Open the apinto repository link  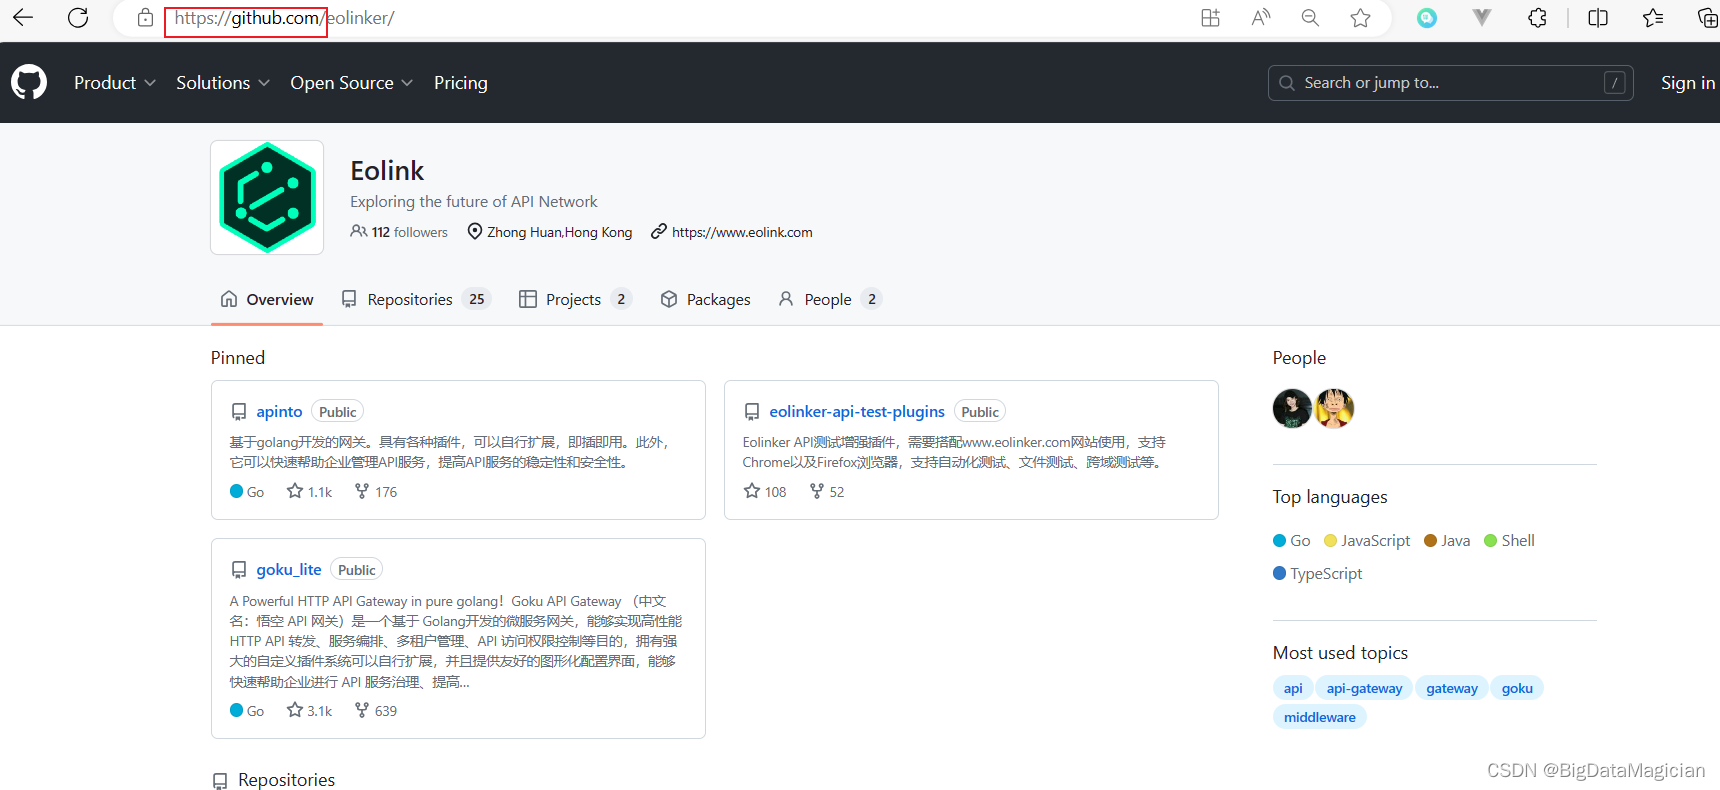pyautogui.click(x=279, y=412)
